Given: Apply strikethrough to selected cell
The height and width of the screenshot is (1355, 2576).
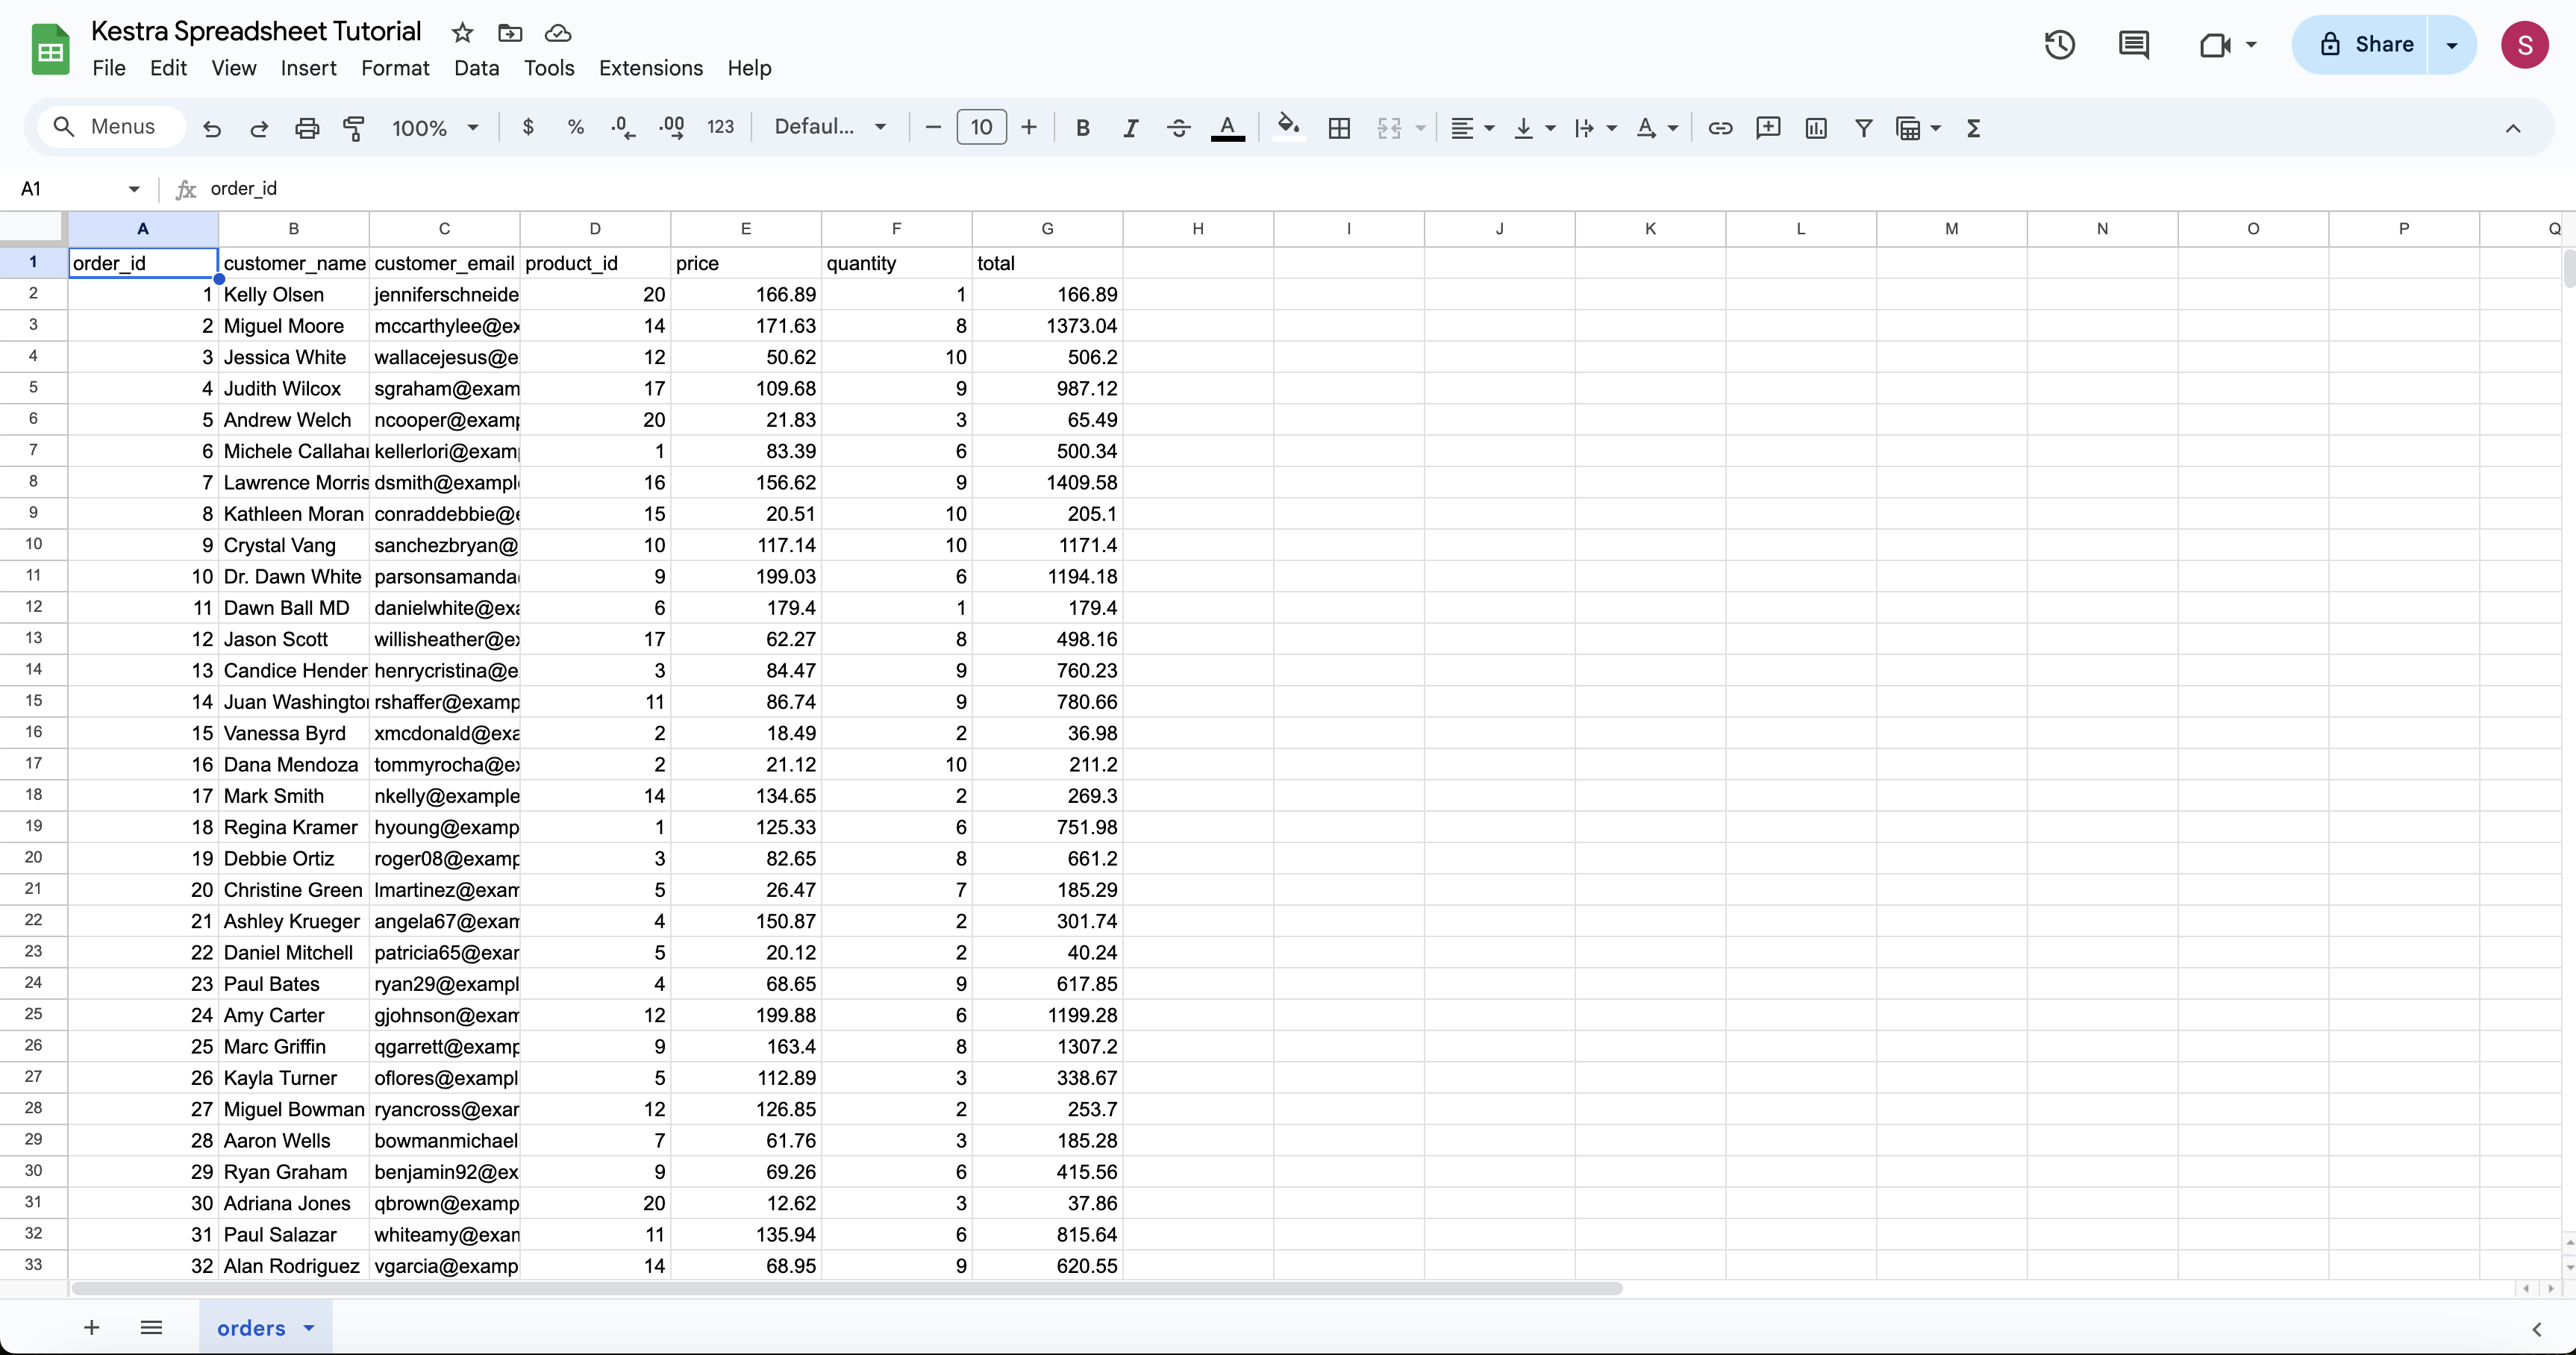Looking at the screenshot, I should pyautogui.click(x=1178, y=127).
